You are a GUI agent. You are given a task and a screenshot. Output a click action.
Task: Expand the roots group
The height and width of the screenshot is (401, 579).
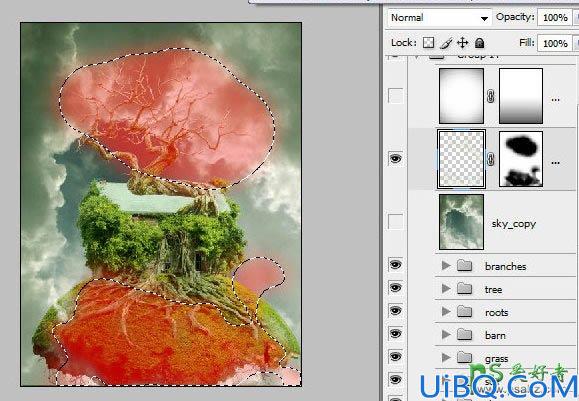pos(446,312)
